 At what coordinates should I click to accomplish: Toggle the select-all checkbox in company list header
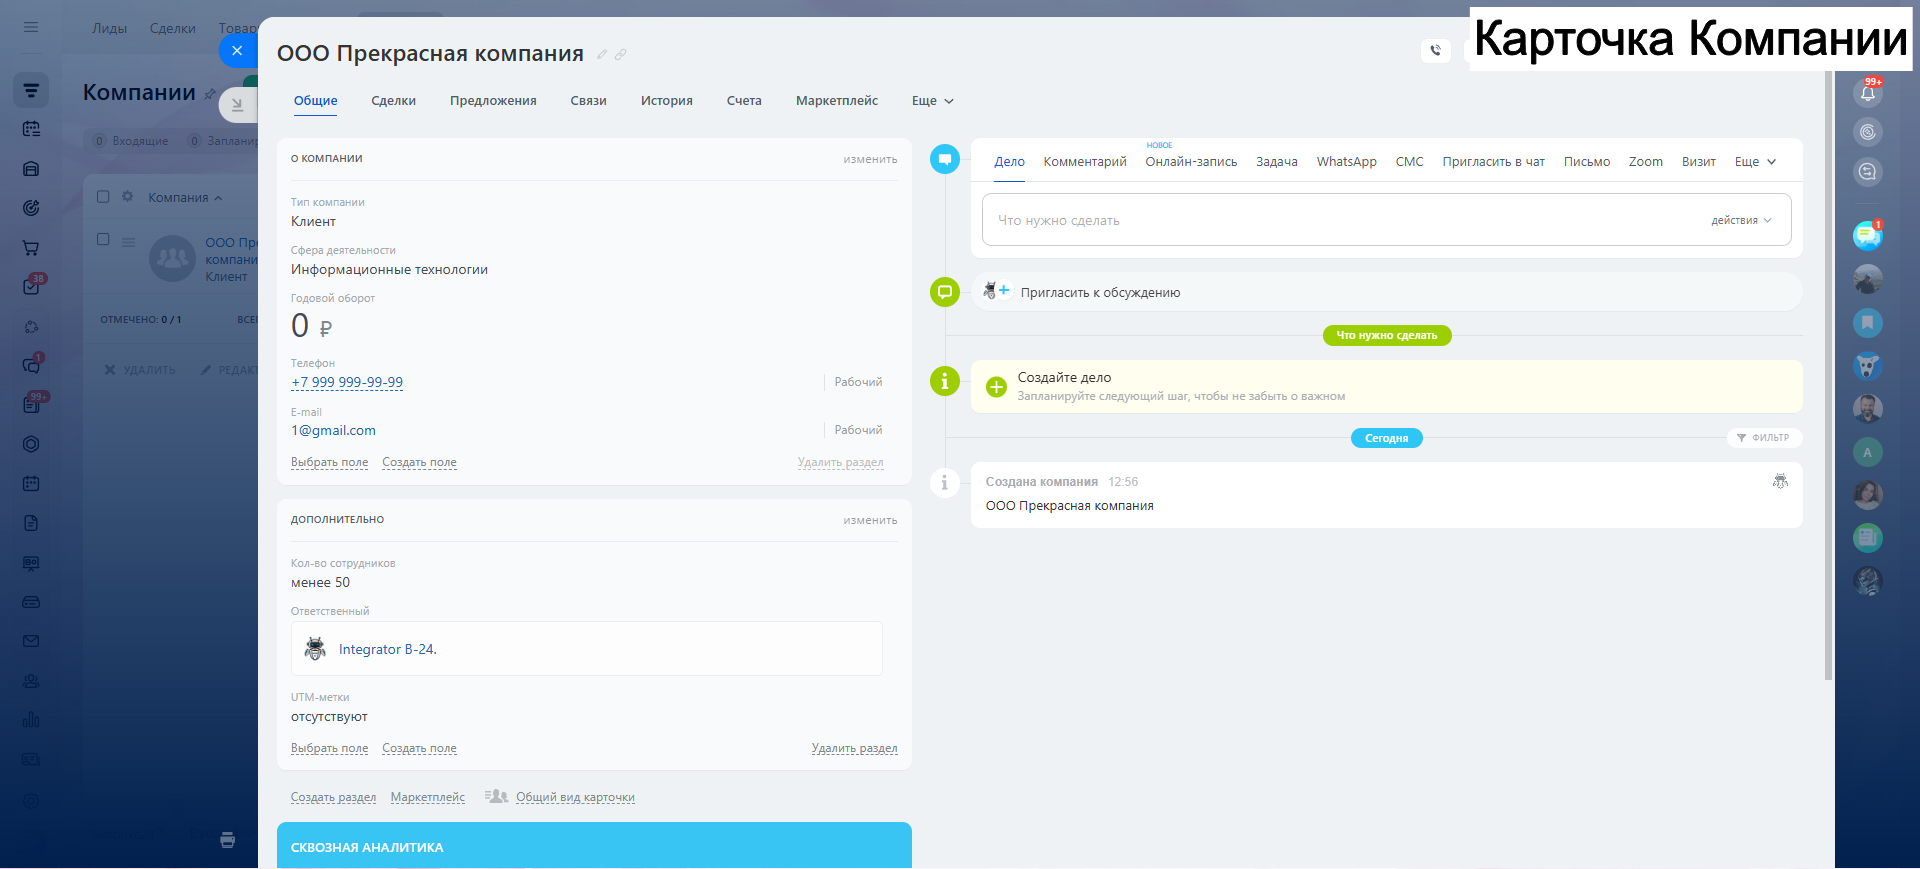[103, 197]
